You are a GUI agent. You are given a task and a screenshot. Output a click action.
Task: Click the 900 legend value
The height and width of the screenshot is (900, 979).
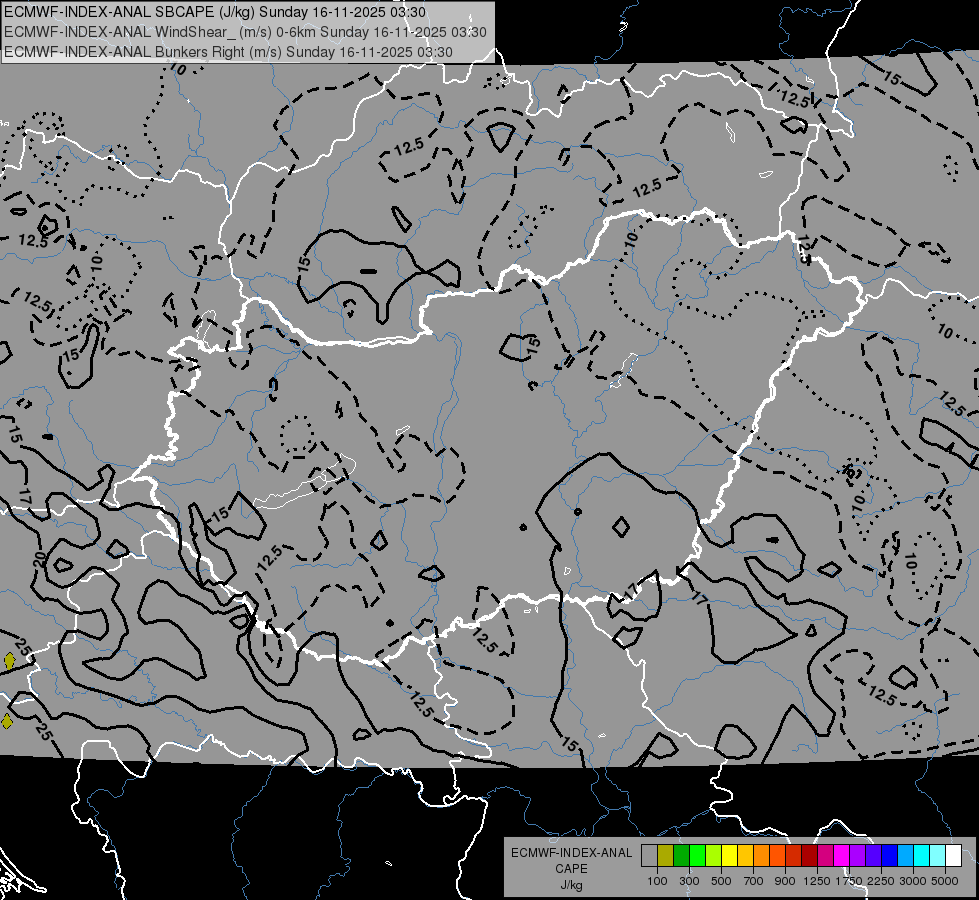click(785, 881)
